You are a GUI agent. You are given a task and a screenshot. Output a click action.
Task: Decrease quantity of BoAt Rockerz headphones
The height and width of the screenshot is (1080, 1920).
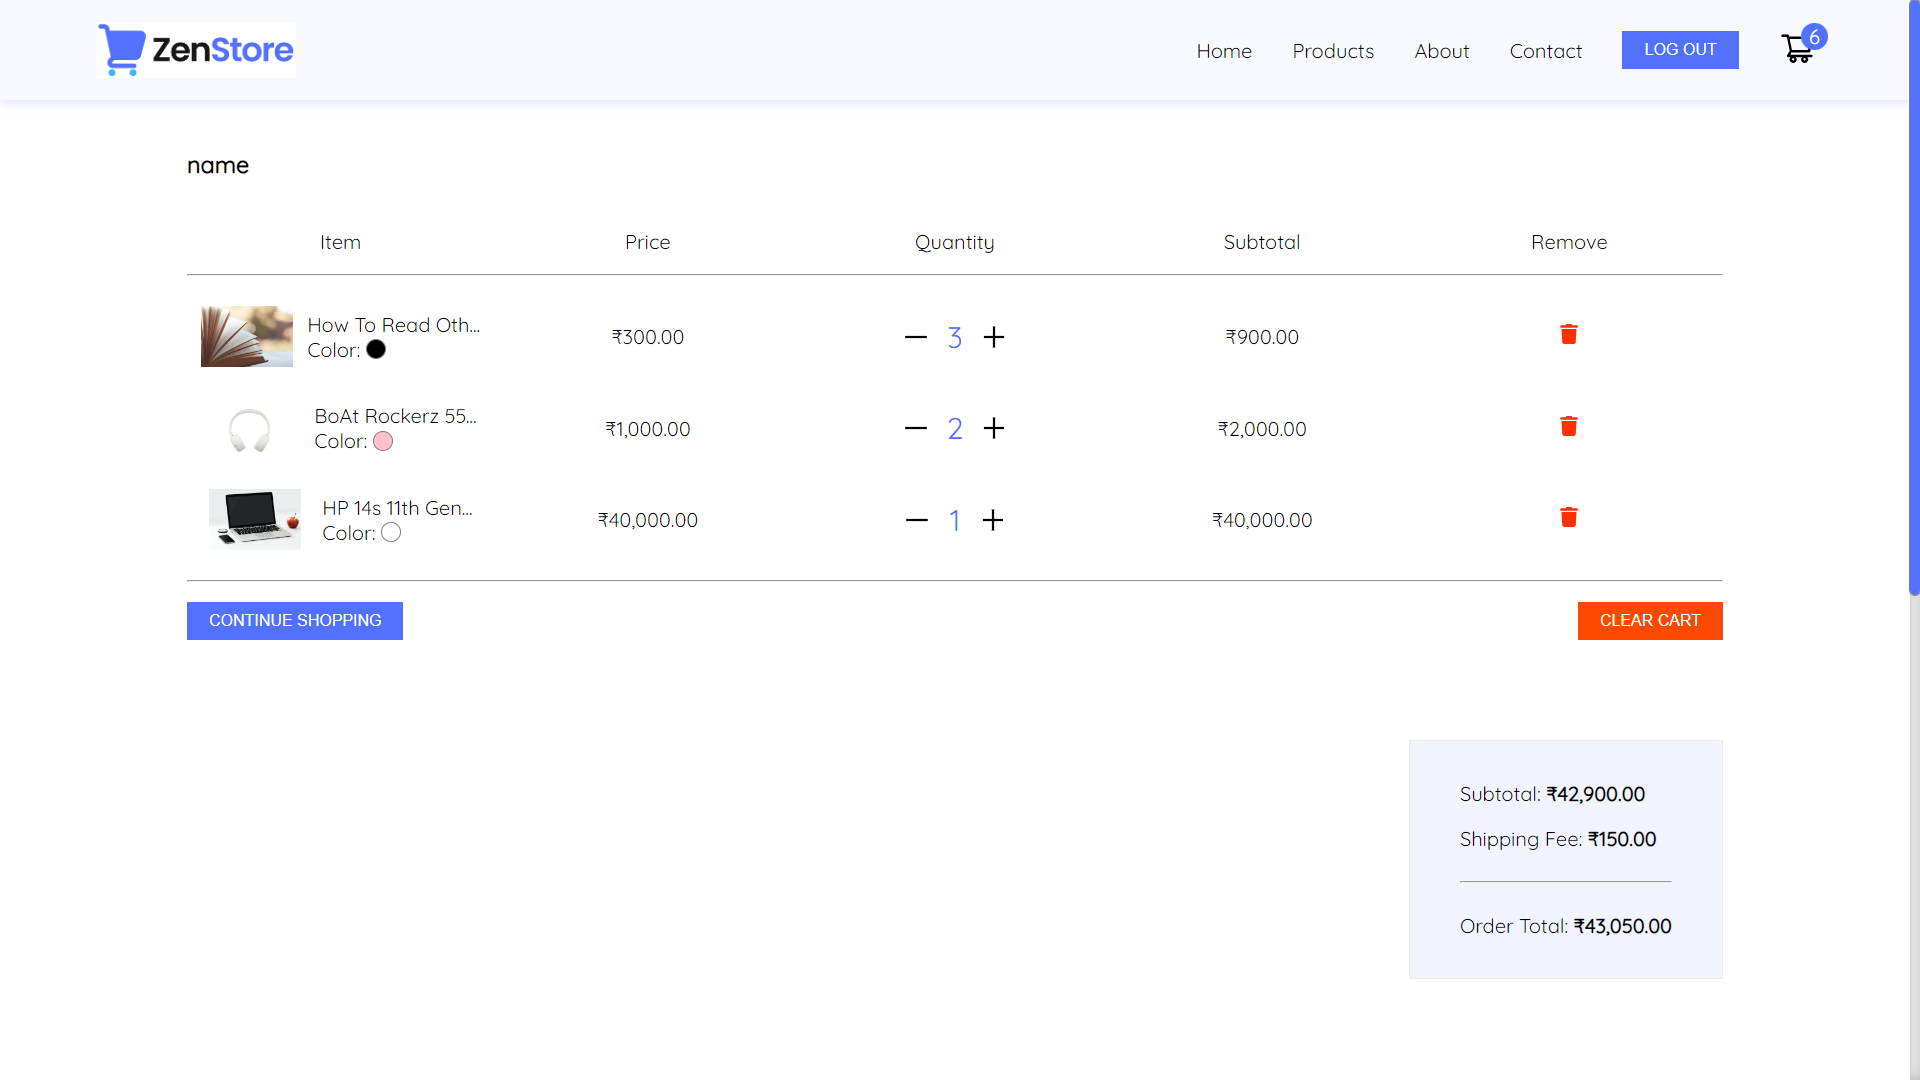click(x=916, y=429)
